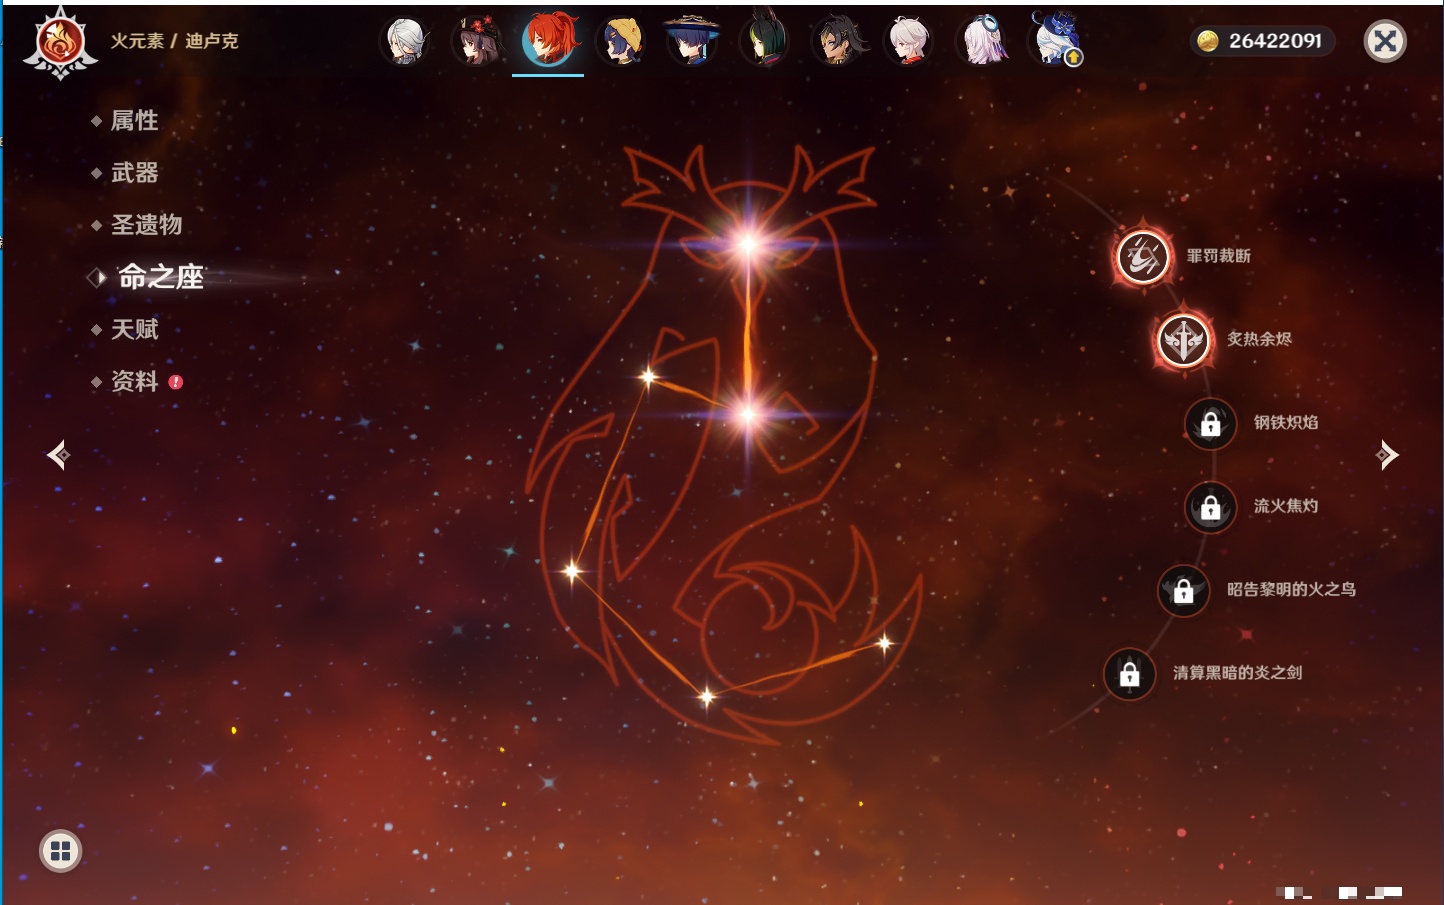Select the red-haired Diluc avatar
This screenshot has height=905, width=1444.
pyautogui.click(x=548, y=41)
